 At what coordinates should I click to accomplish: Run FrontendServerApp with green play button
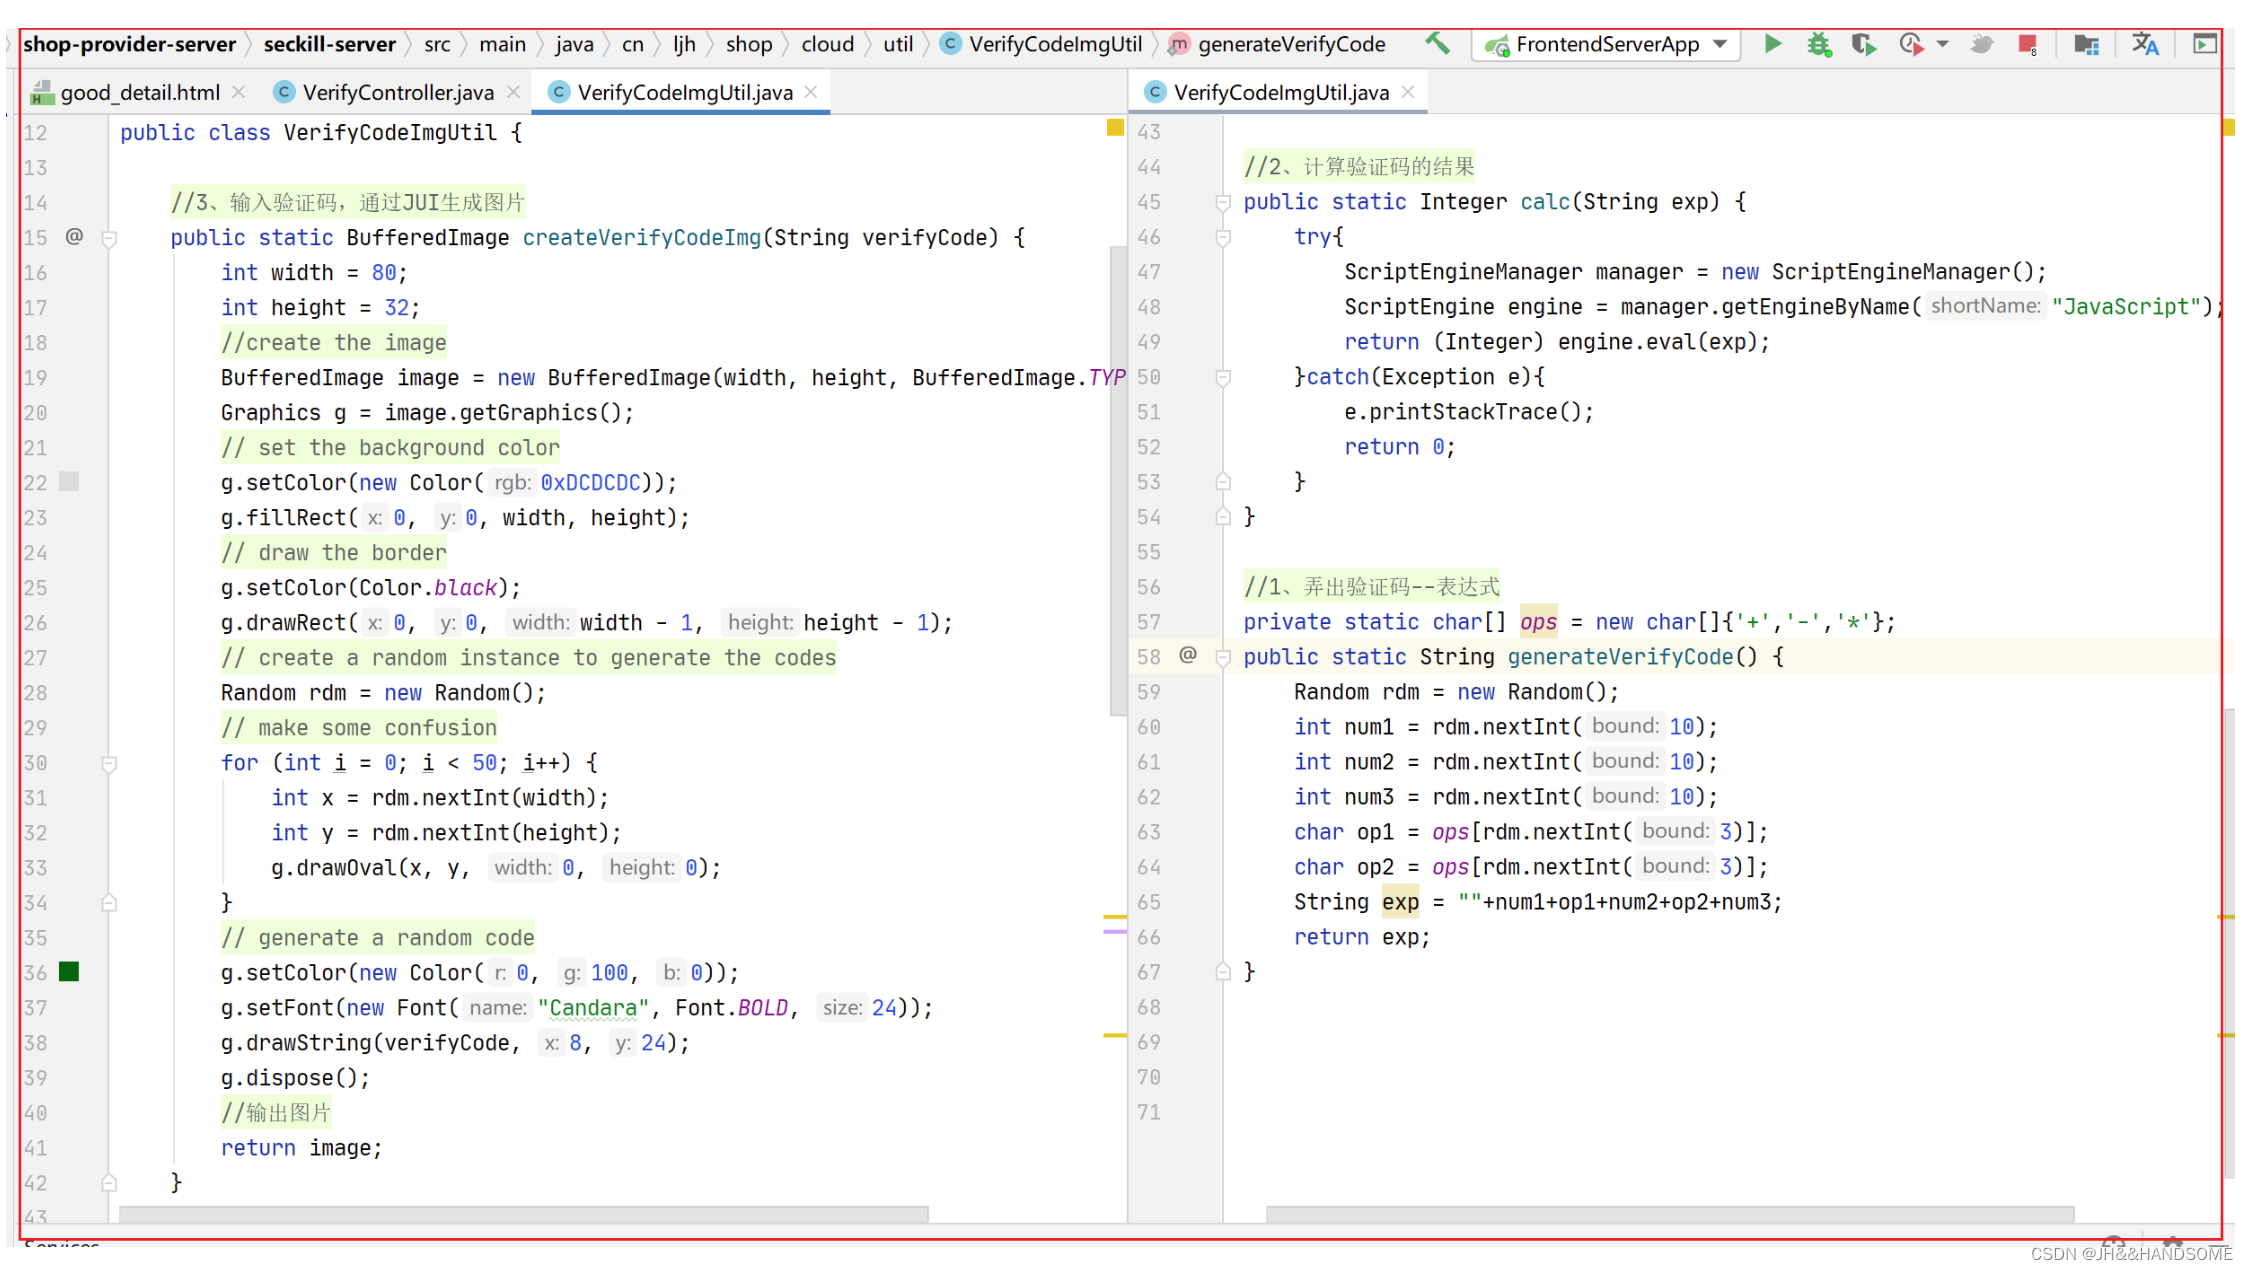point(1772,43)
